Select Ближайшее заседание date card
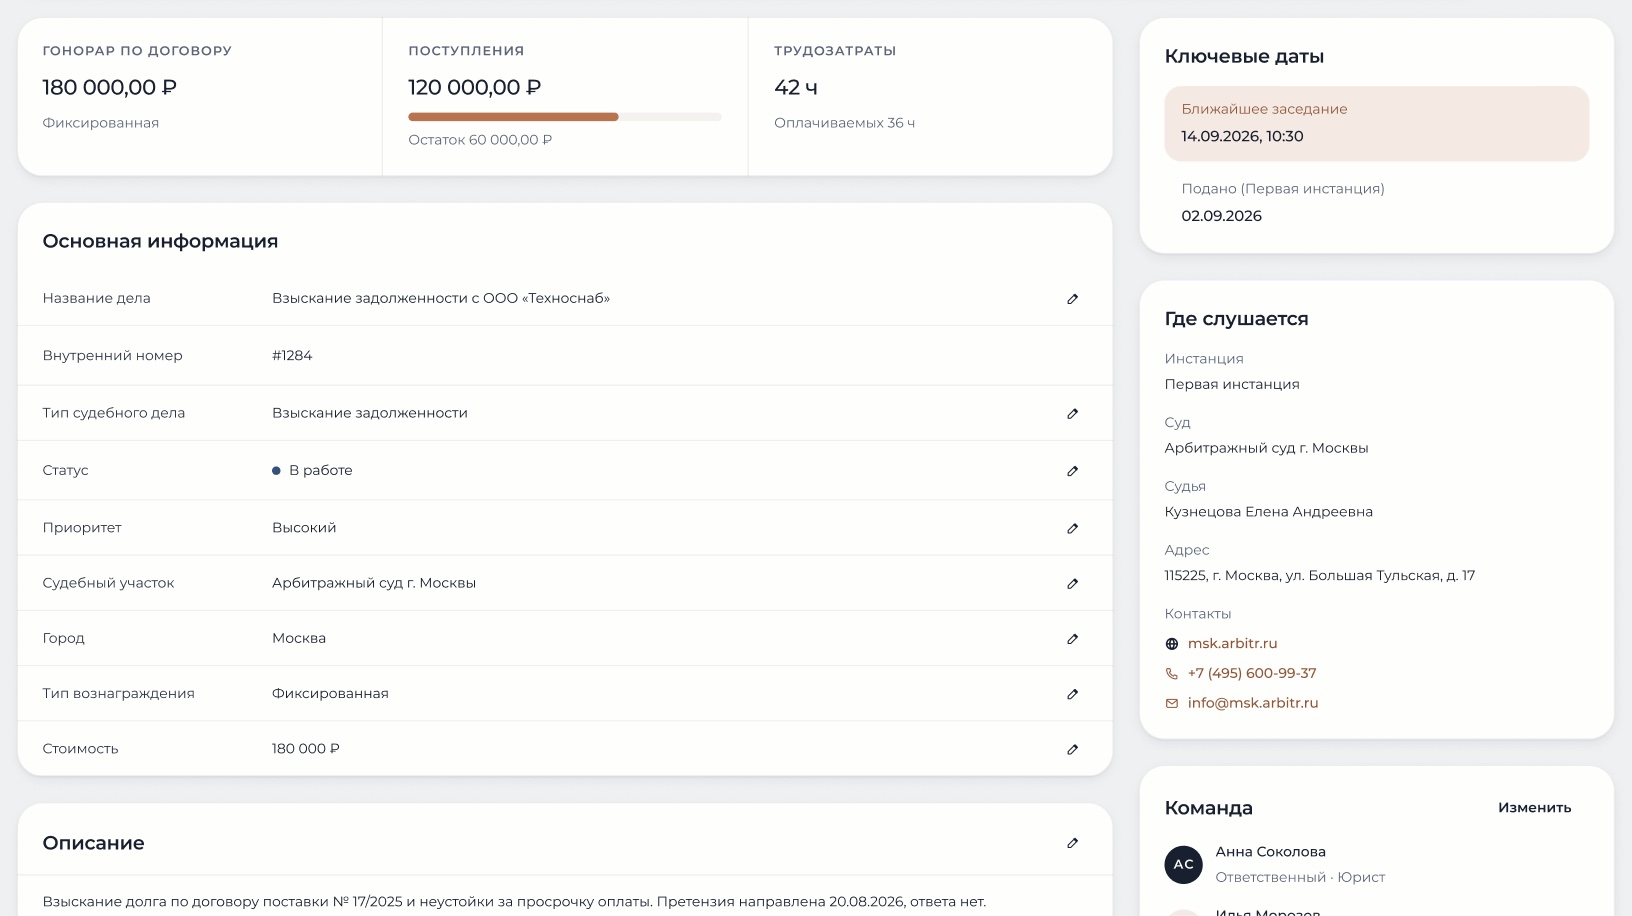 [1376, 123]
